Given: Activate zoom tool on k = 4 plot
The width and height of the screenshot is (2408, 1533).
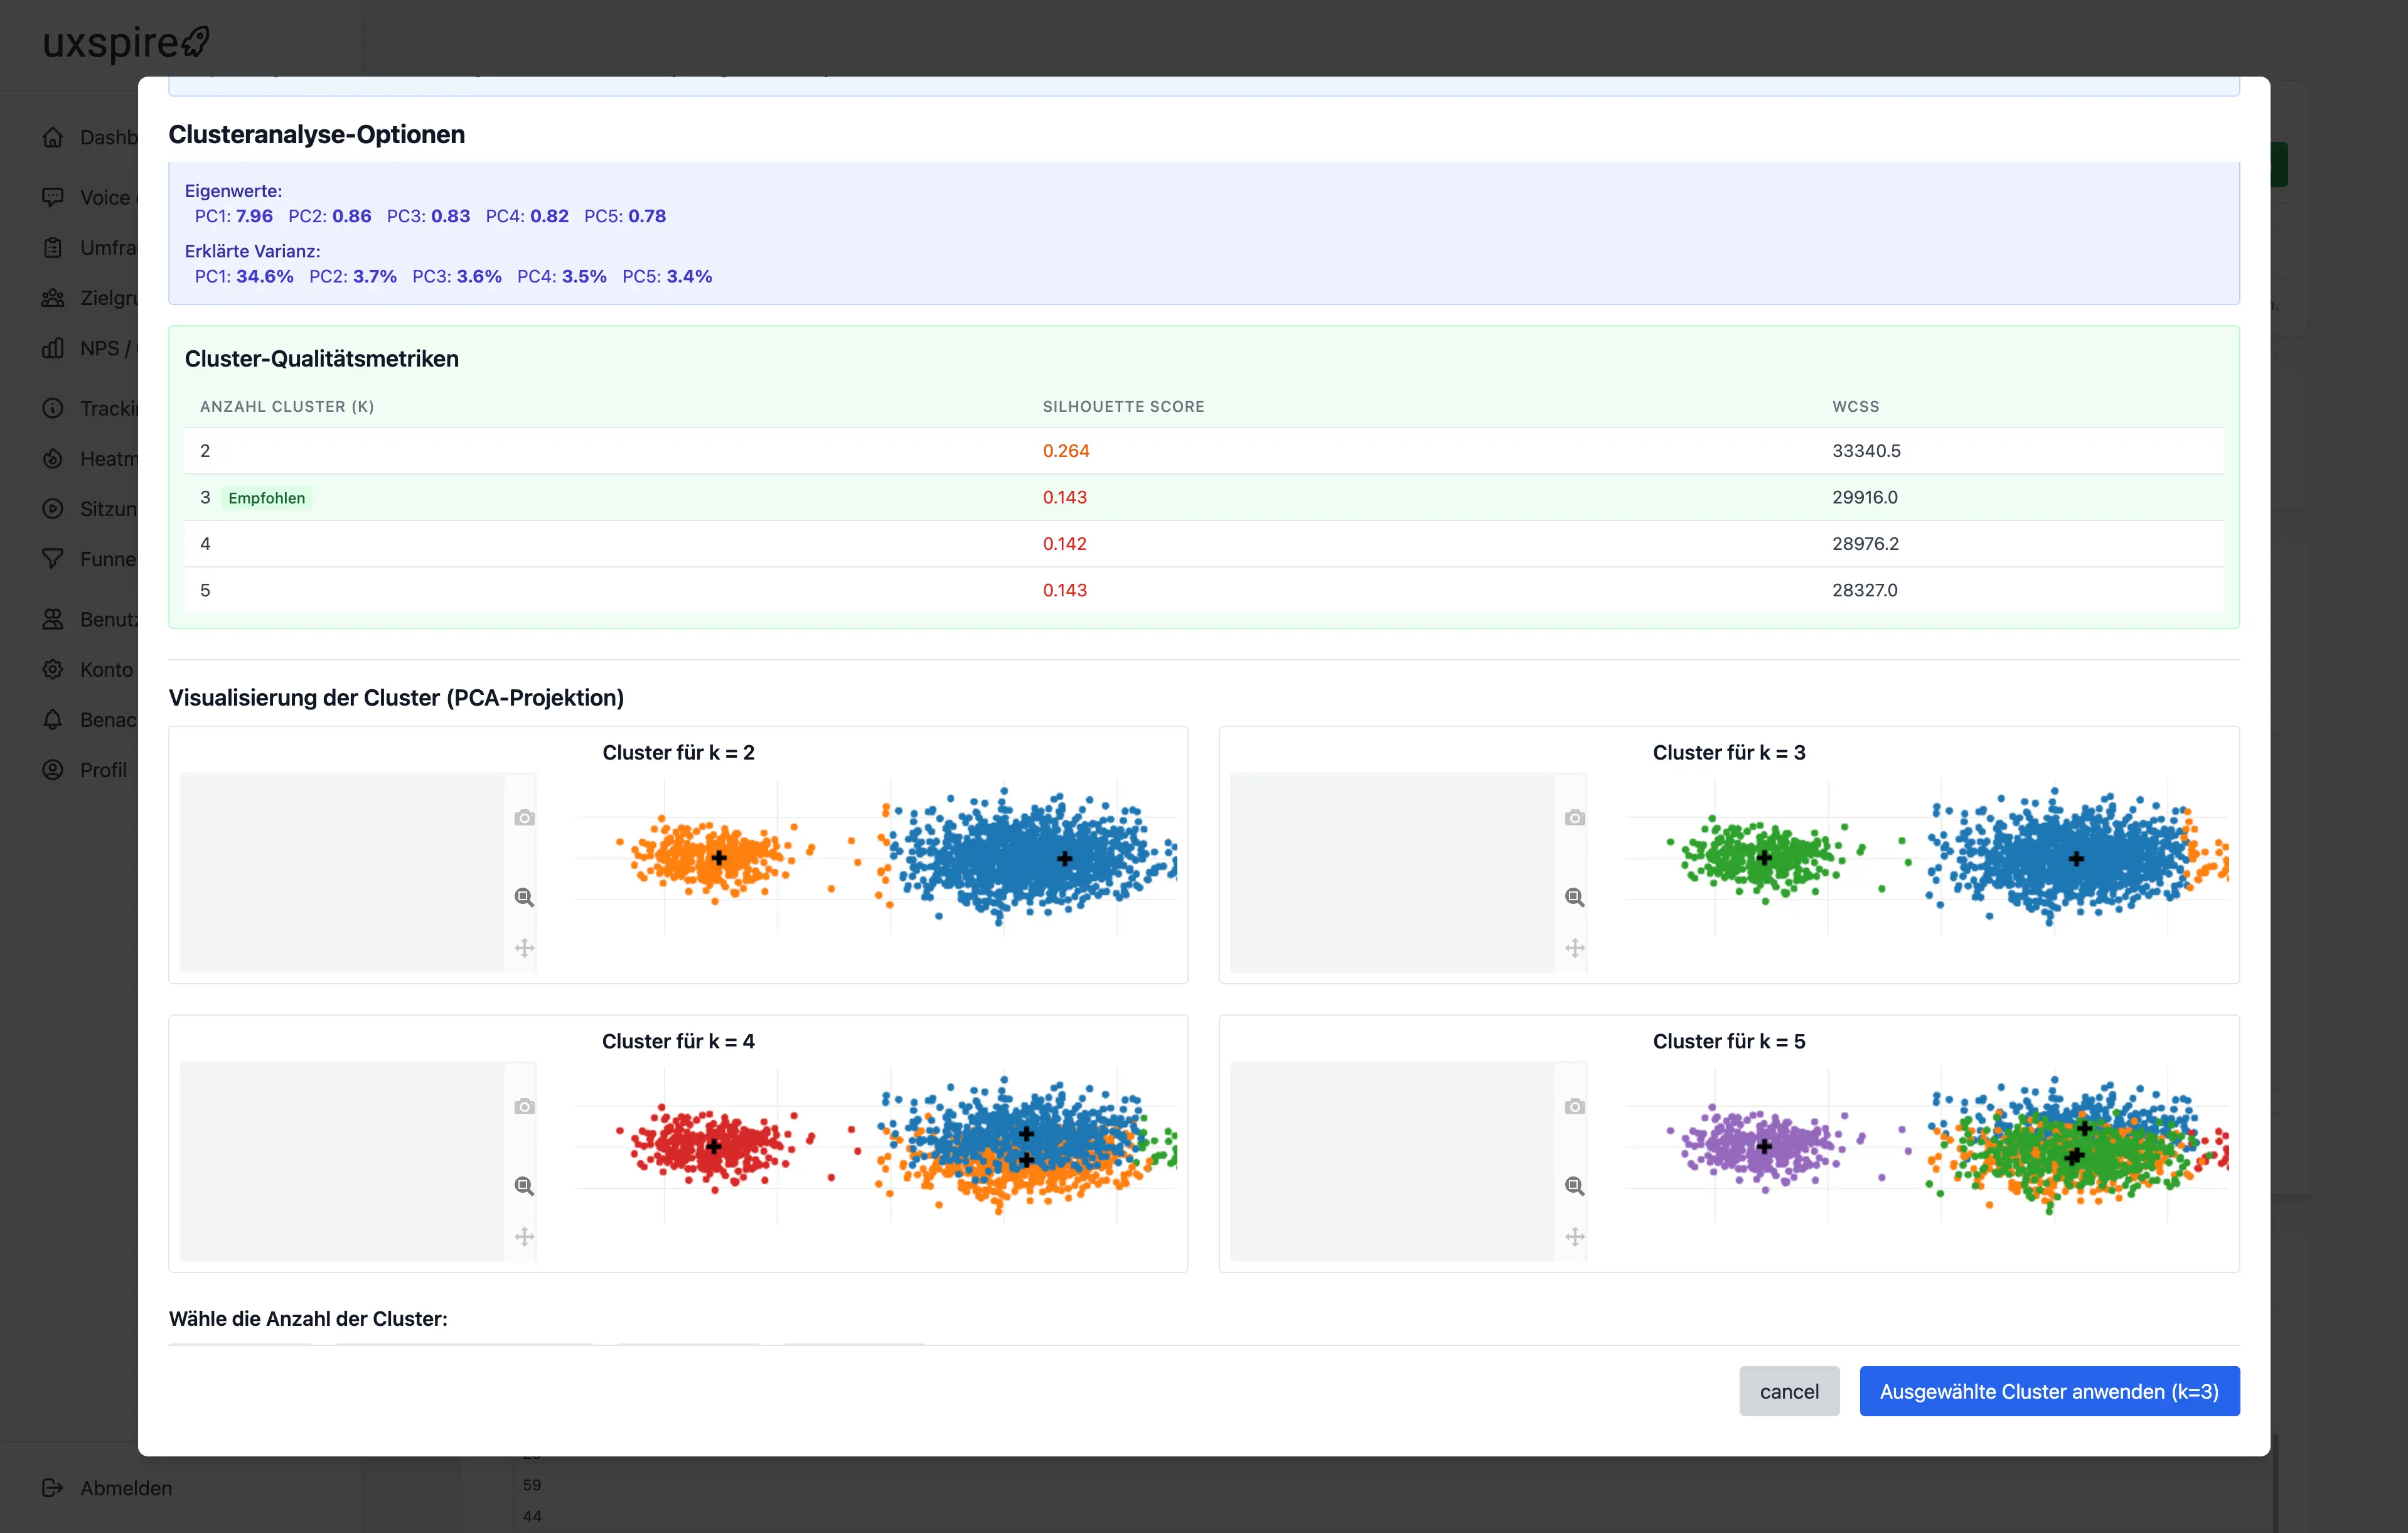Looking at the screenshot, I should tap(524, 1186).
